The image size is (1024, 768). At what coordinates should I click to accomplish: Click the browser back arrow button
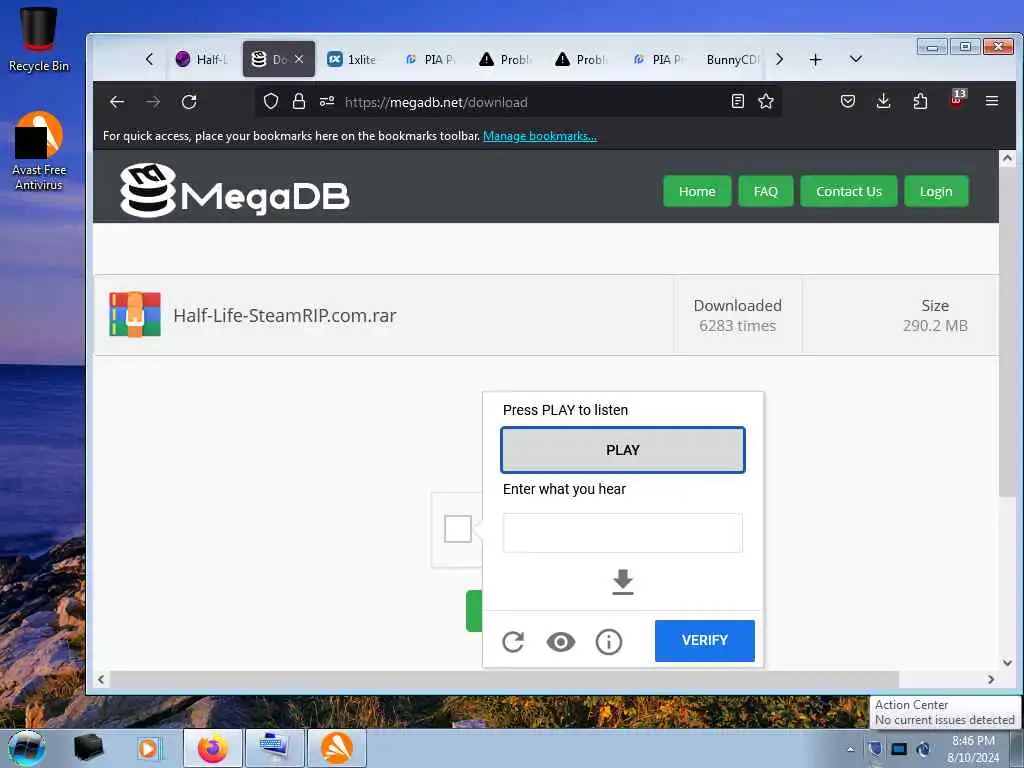click(x=117, y=102)
